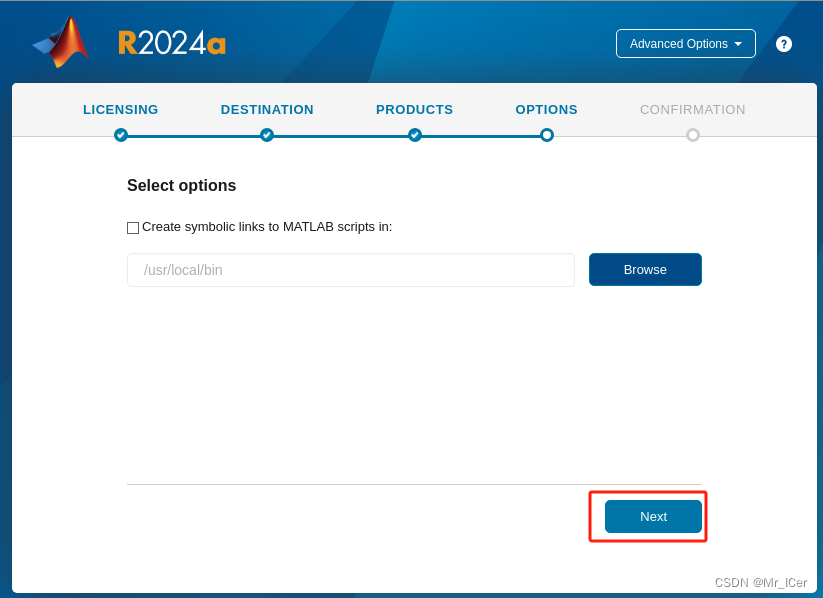Focus the /usr/local/bin path field

click(x=350, y=270)
